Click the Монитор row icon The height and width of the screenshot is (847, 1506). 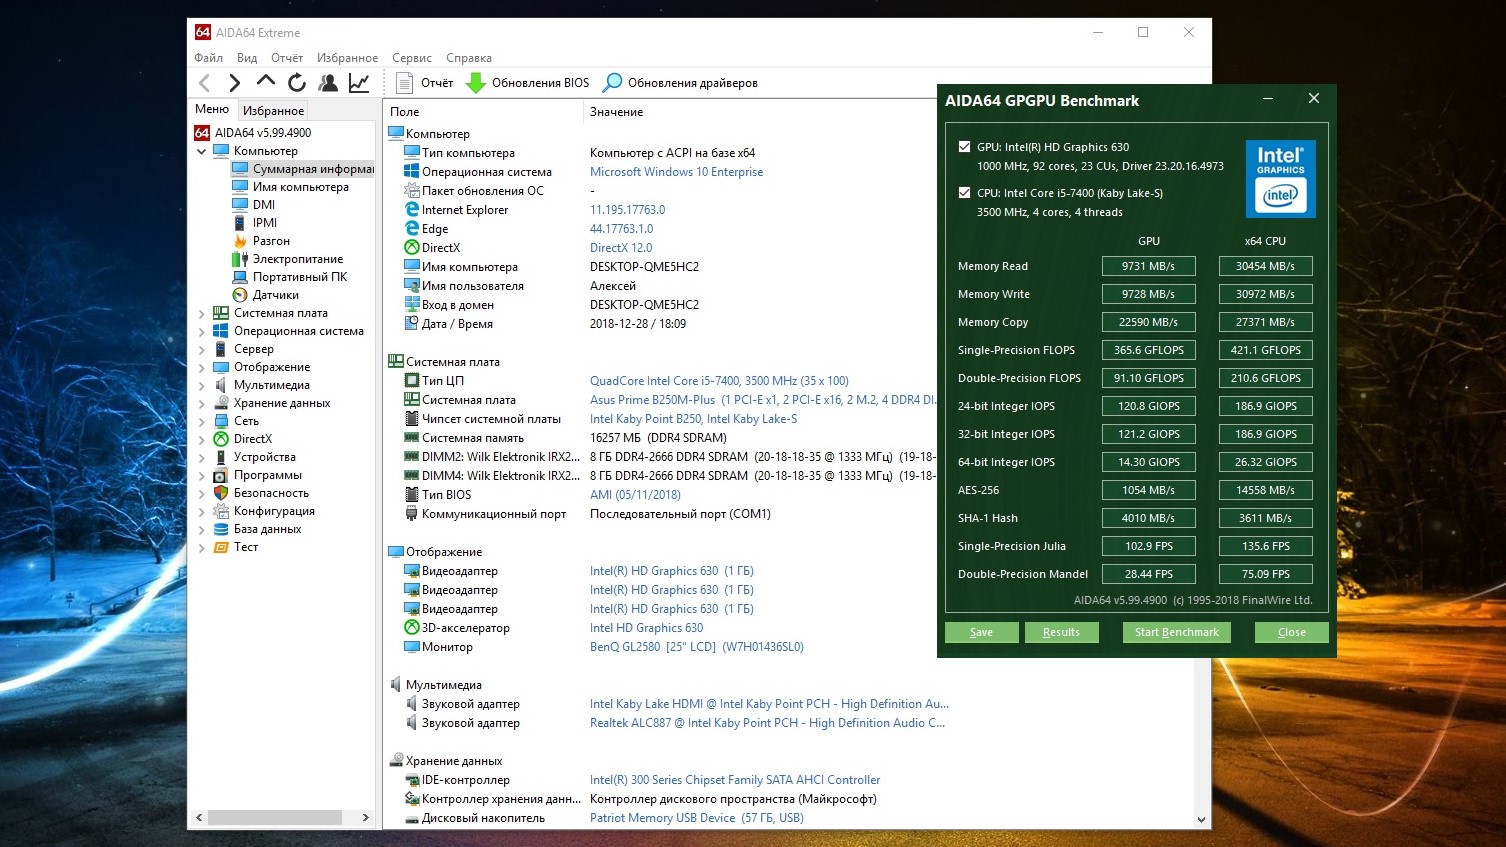412,647
